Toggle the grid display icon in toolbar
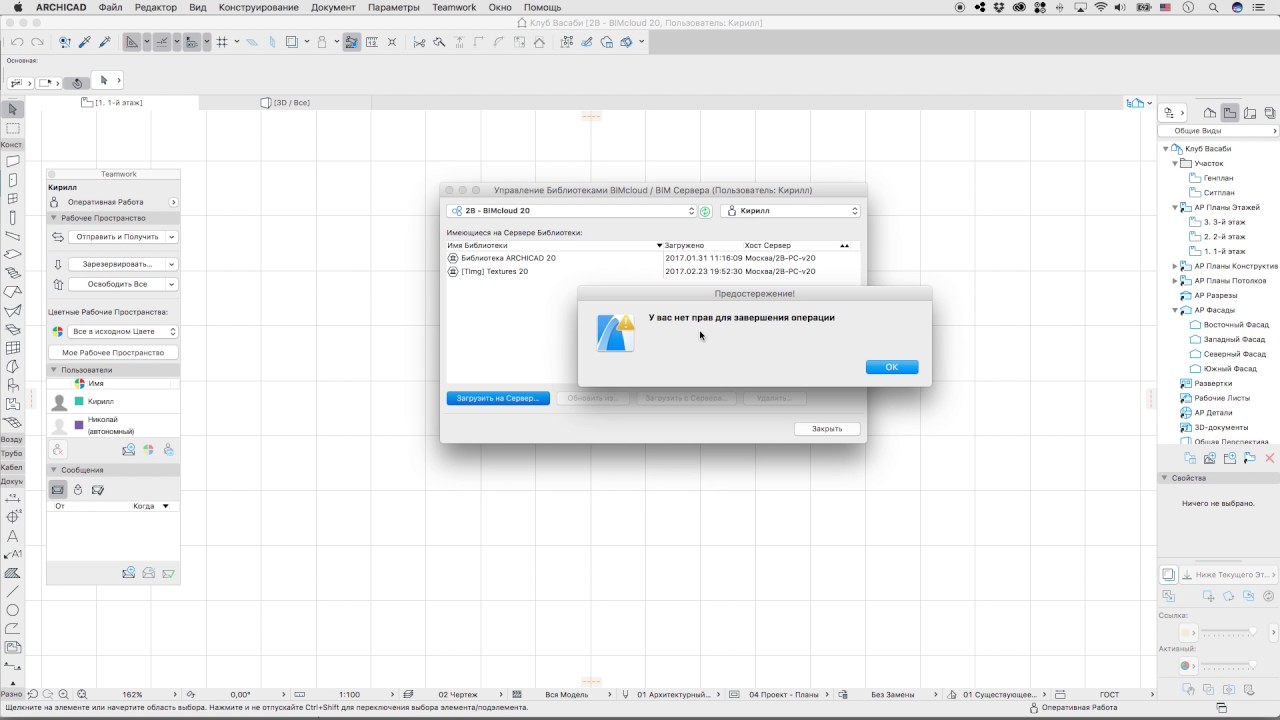Screen dimensions: 1280x720 click(x=222, y=42)
